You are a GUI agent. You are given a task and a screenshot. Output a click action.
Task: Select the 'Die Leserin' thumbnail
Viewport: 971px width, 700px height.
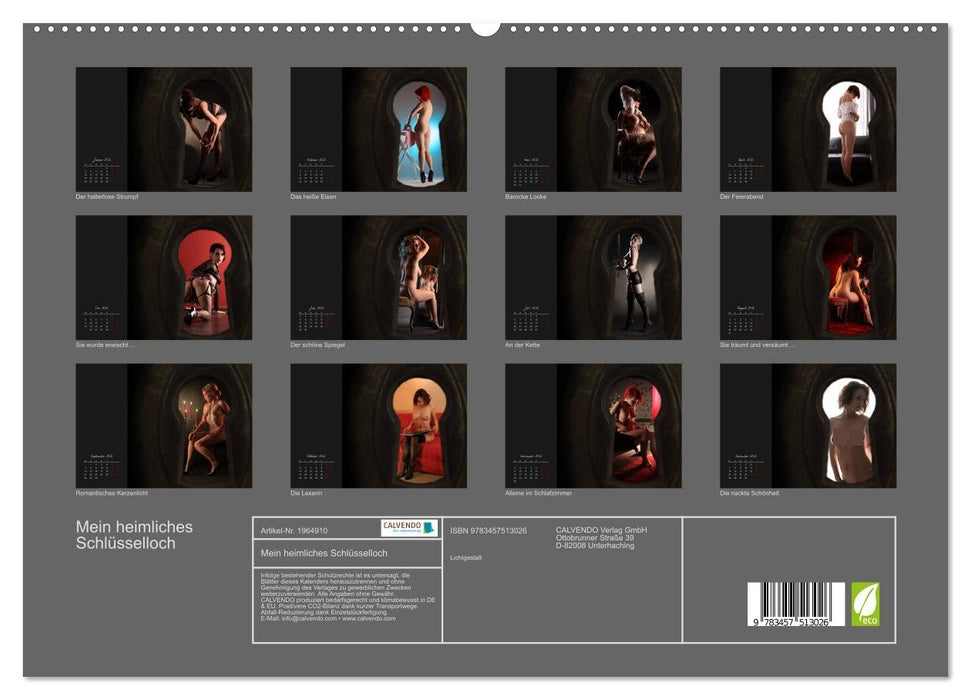coord(378,425)
